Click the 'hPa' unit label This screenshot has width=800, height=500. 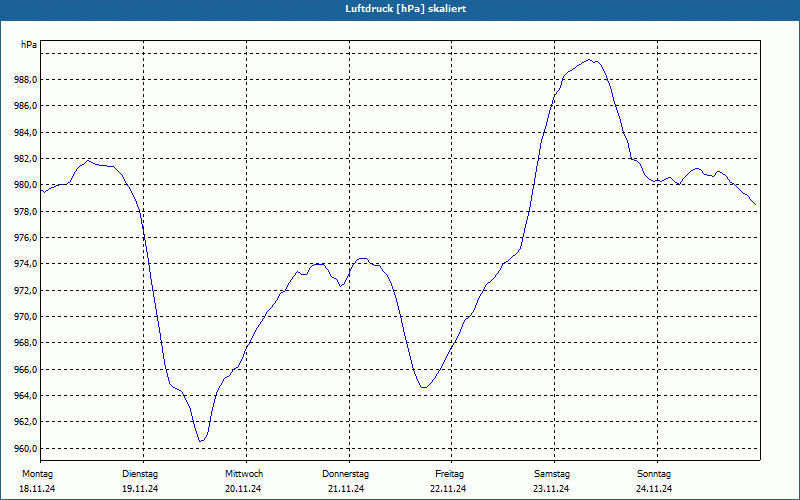click(29, 45)
